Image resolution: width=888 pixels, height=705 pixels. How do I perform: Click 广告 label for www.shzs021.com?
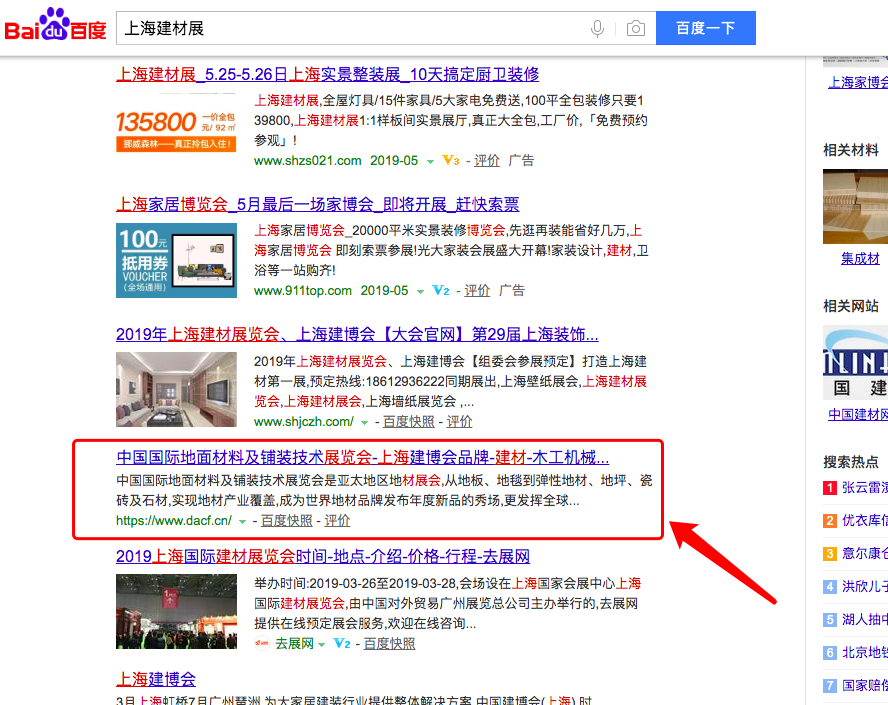coord(521,160)
